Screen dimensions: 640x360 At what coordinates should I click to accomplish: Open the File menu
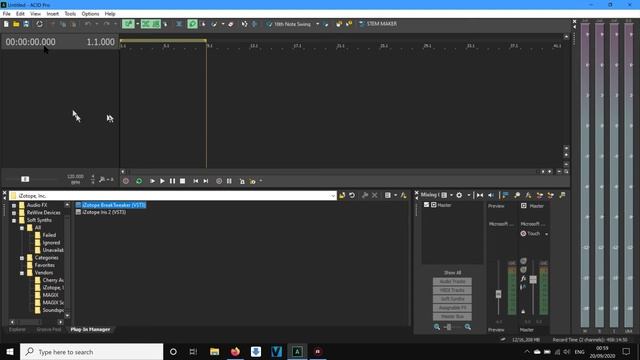click(x=7, y=14)
